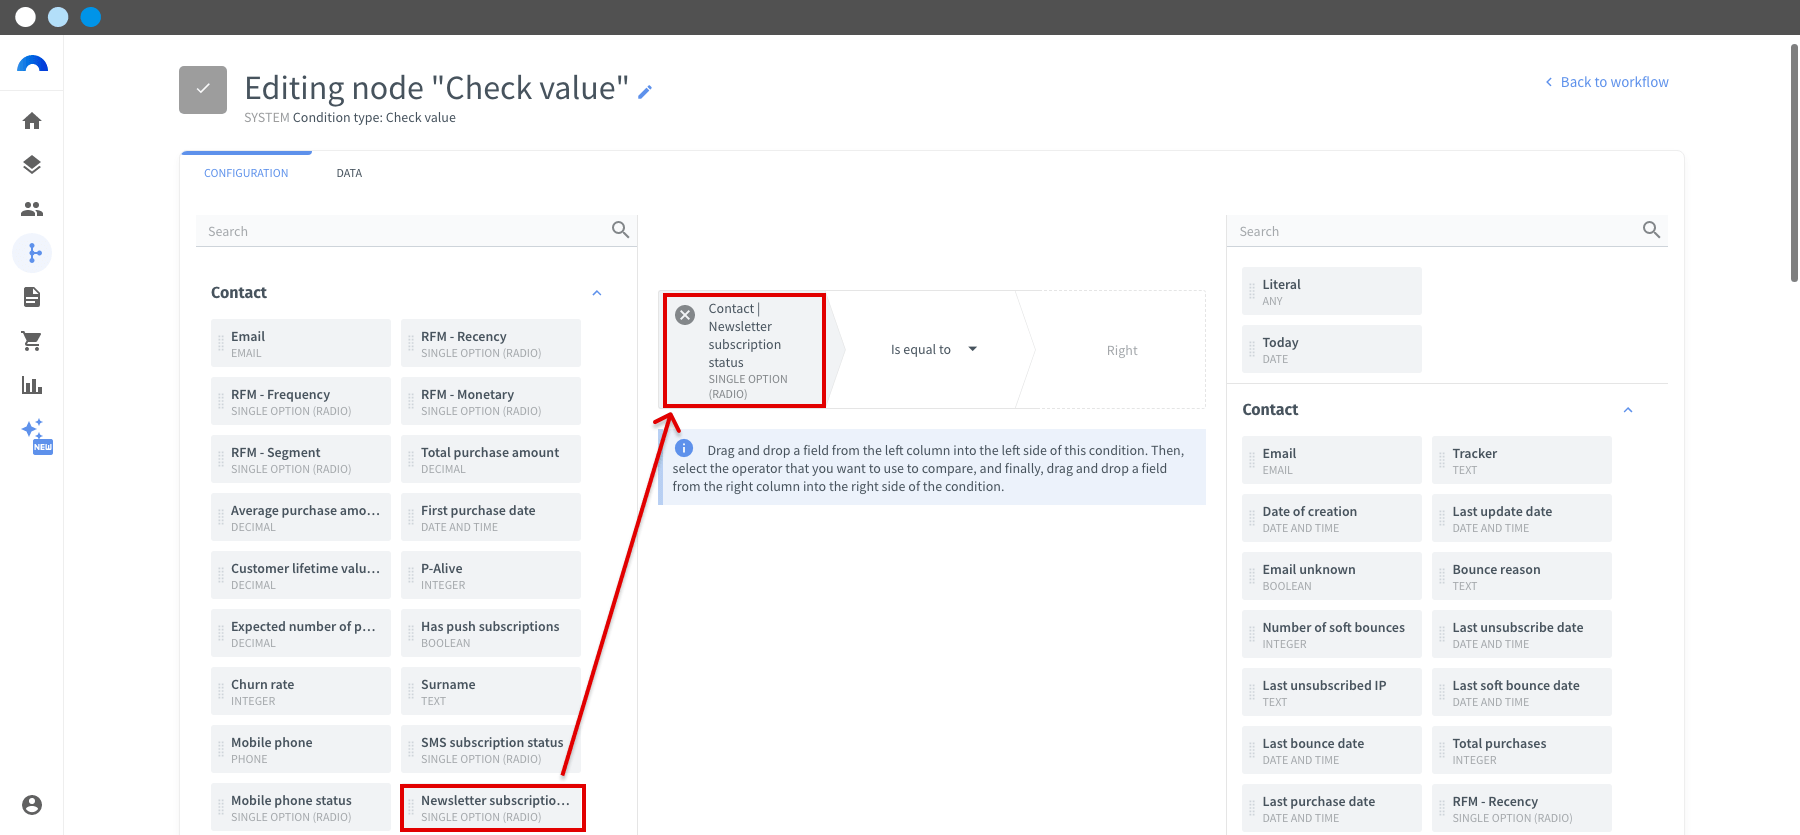The height and width of the screenshot is (835, 1800).
Task: Open the sparkle NEW feature icon
Action: [36, 436]
